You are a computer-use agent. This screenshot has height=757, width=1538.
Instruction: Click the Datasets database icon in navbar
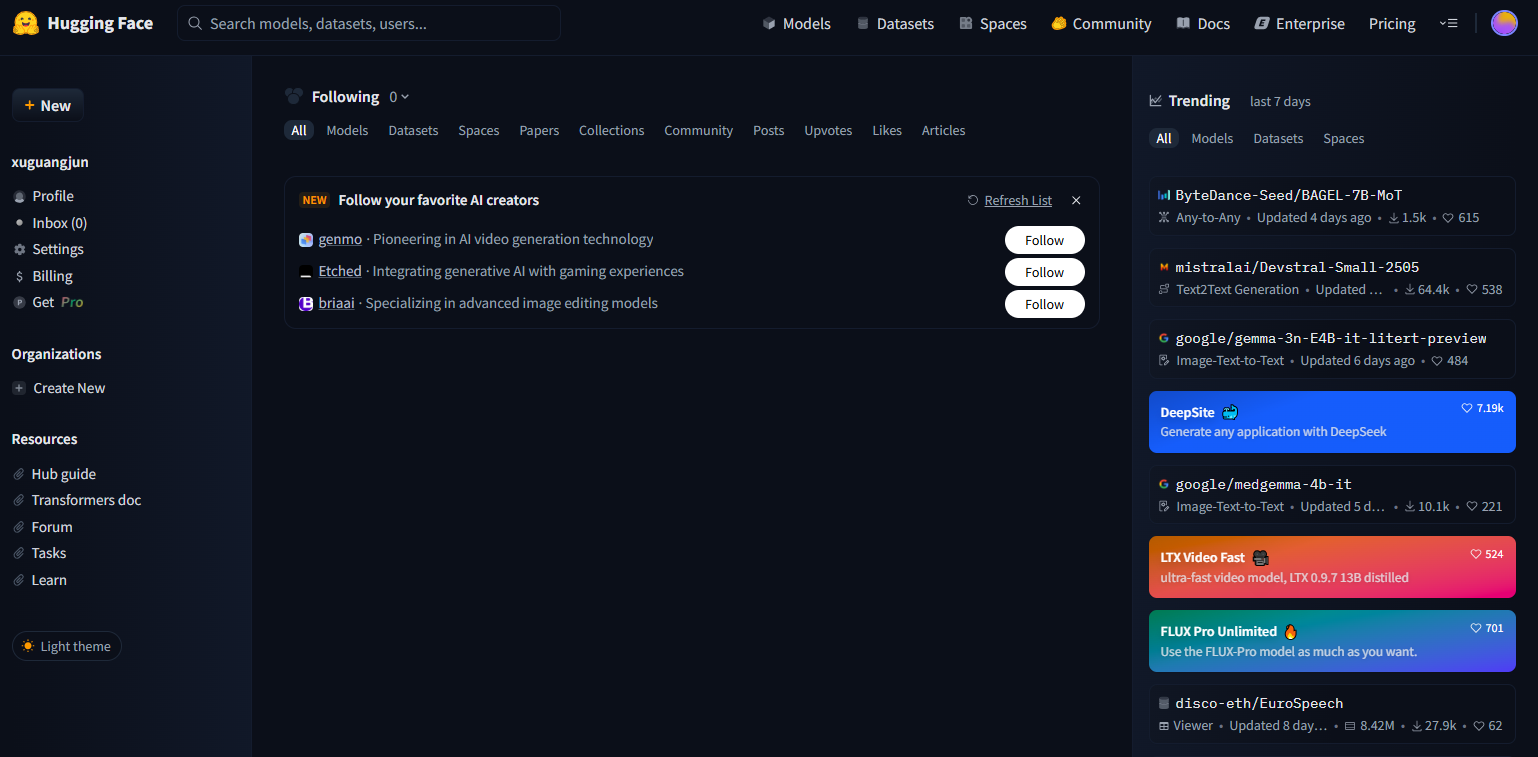[x=863, y=23]
